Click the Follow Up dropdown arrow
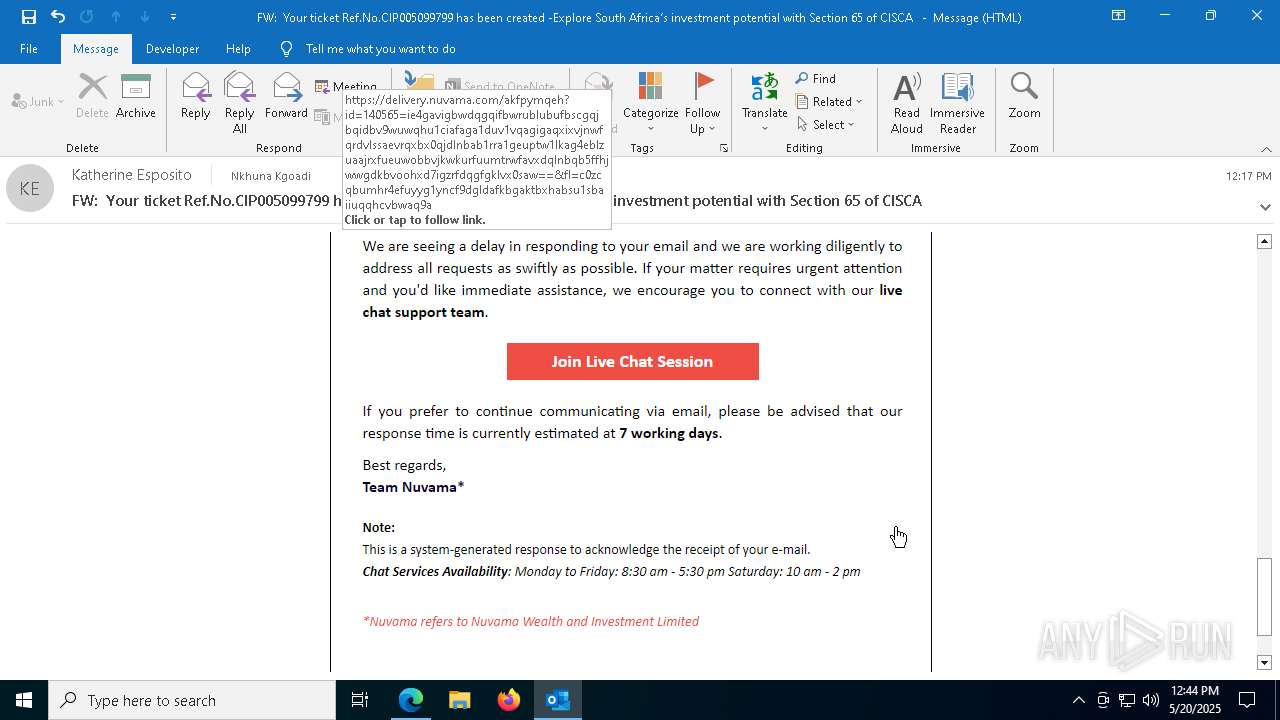Screen dimensions: 1280x720 click(711, 129)
